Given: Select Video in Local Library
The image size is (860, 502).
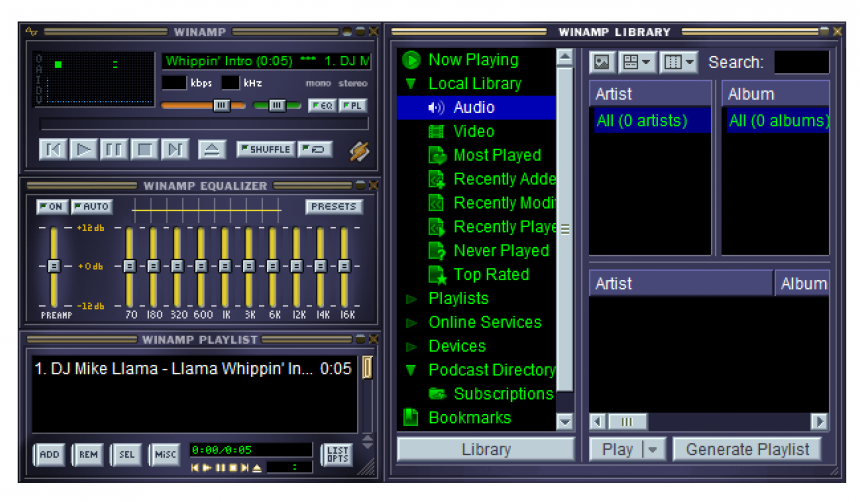Looking at the screenshot, I should pyautogui.click(x=476, y=131).
